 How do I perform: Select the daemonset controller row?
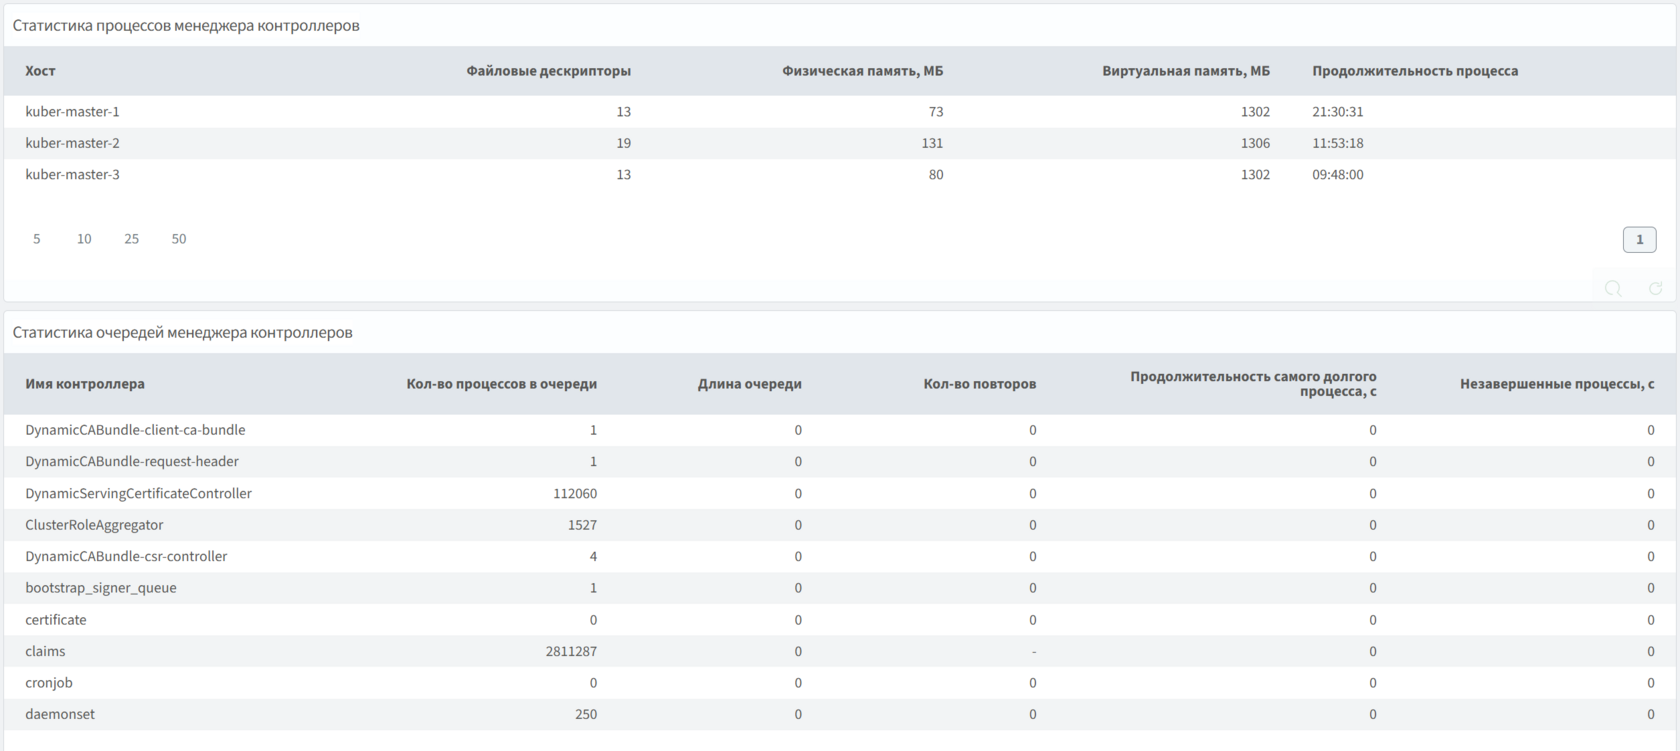(60, 714)
